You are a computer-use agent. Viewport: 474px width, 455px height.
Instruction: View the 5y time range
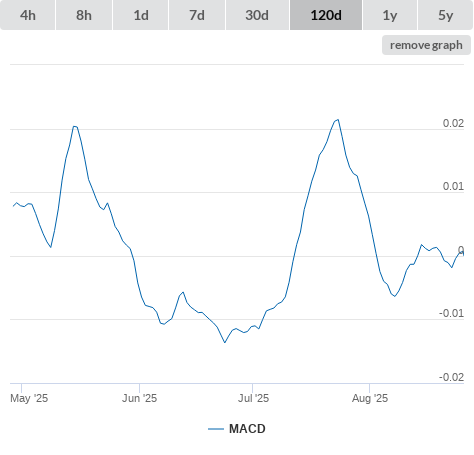(445, 15)
